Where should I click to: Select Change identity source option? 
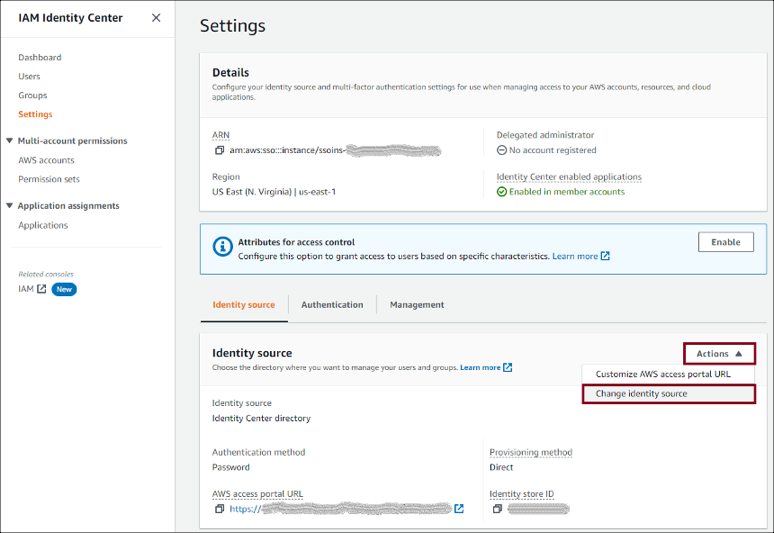(x=641, y=394)
